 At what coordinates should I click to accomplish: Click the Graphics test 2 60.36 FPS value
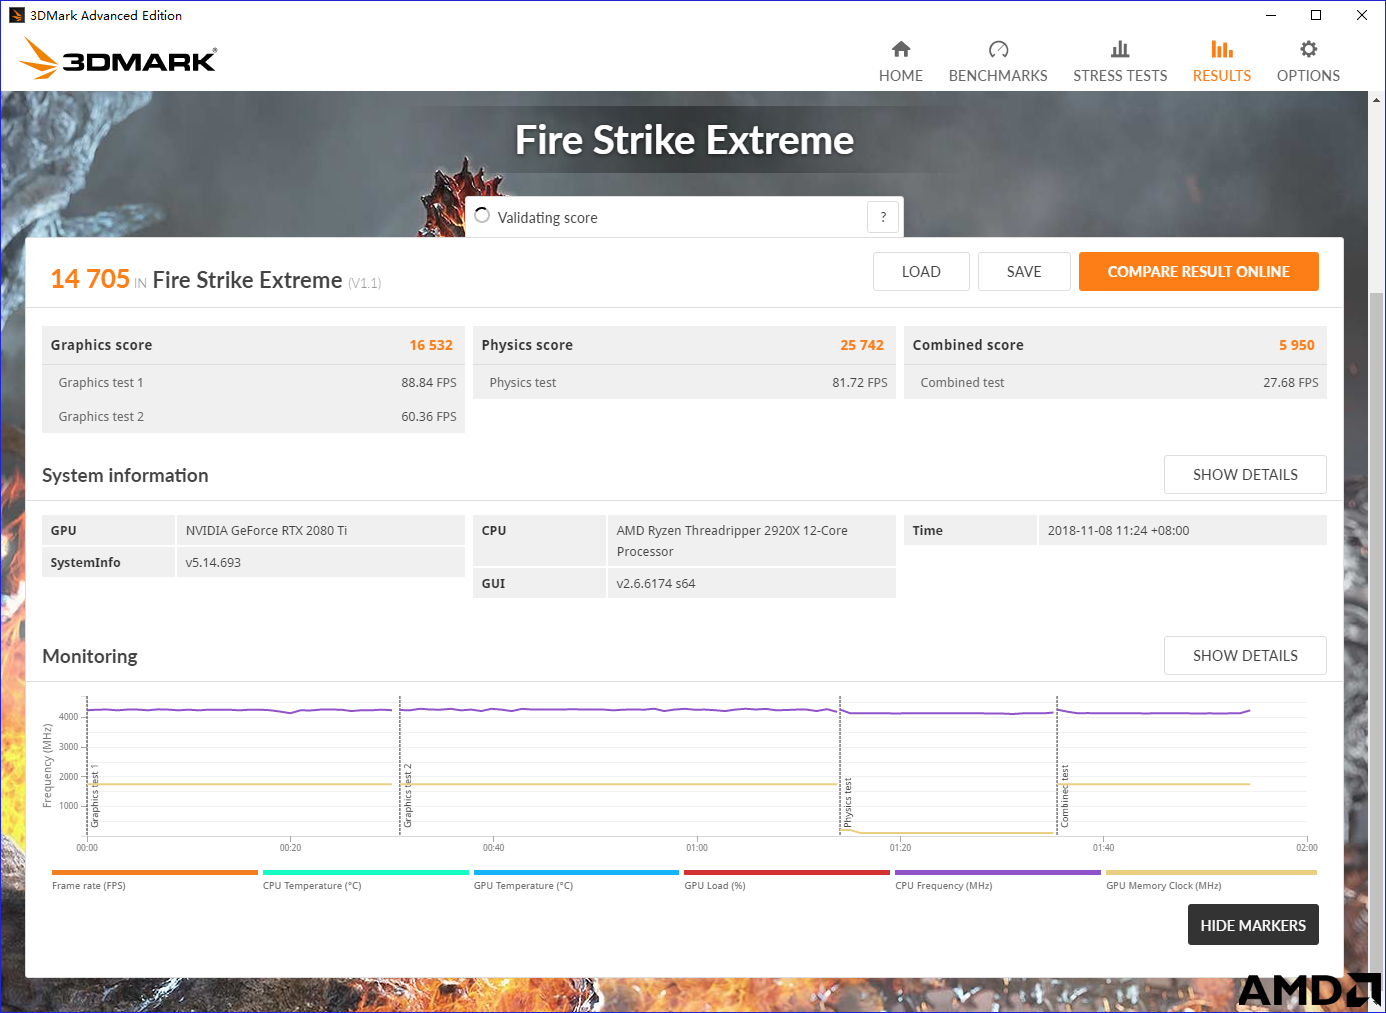click(x=429, y=417)
